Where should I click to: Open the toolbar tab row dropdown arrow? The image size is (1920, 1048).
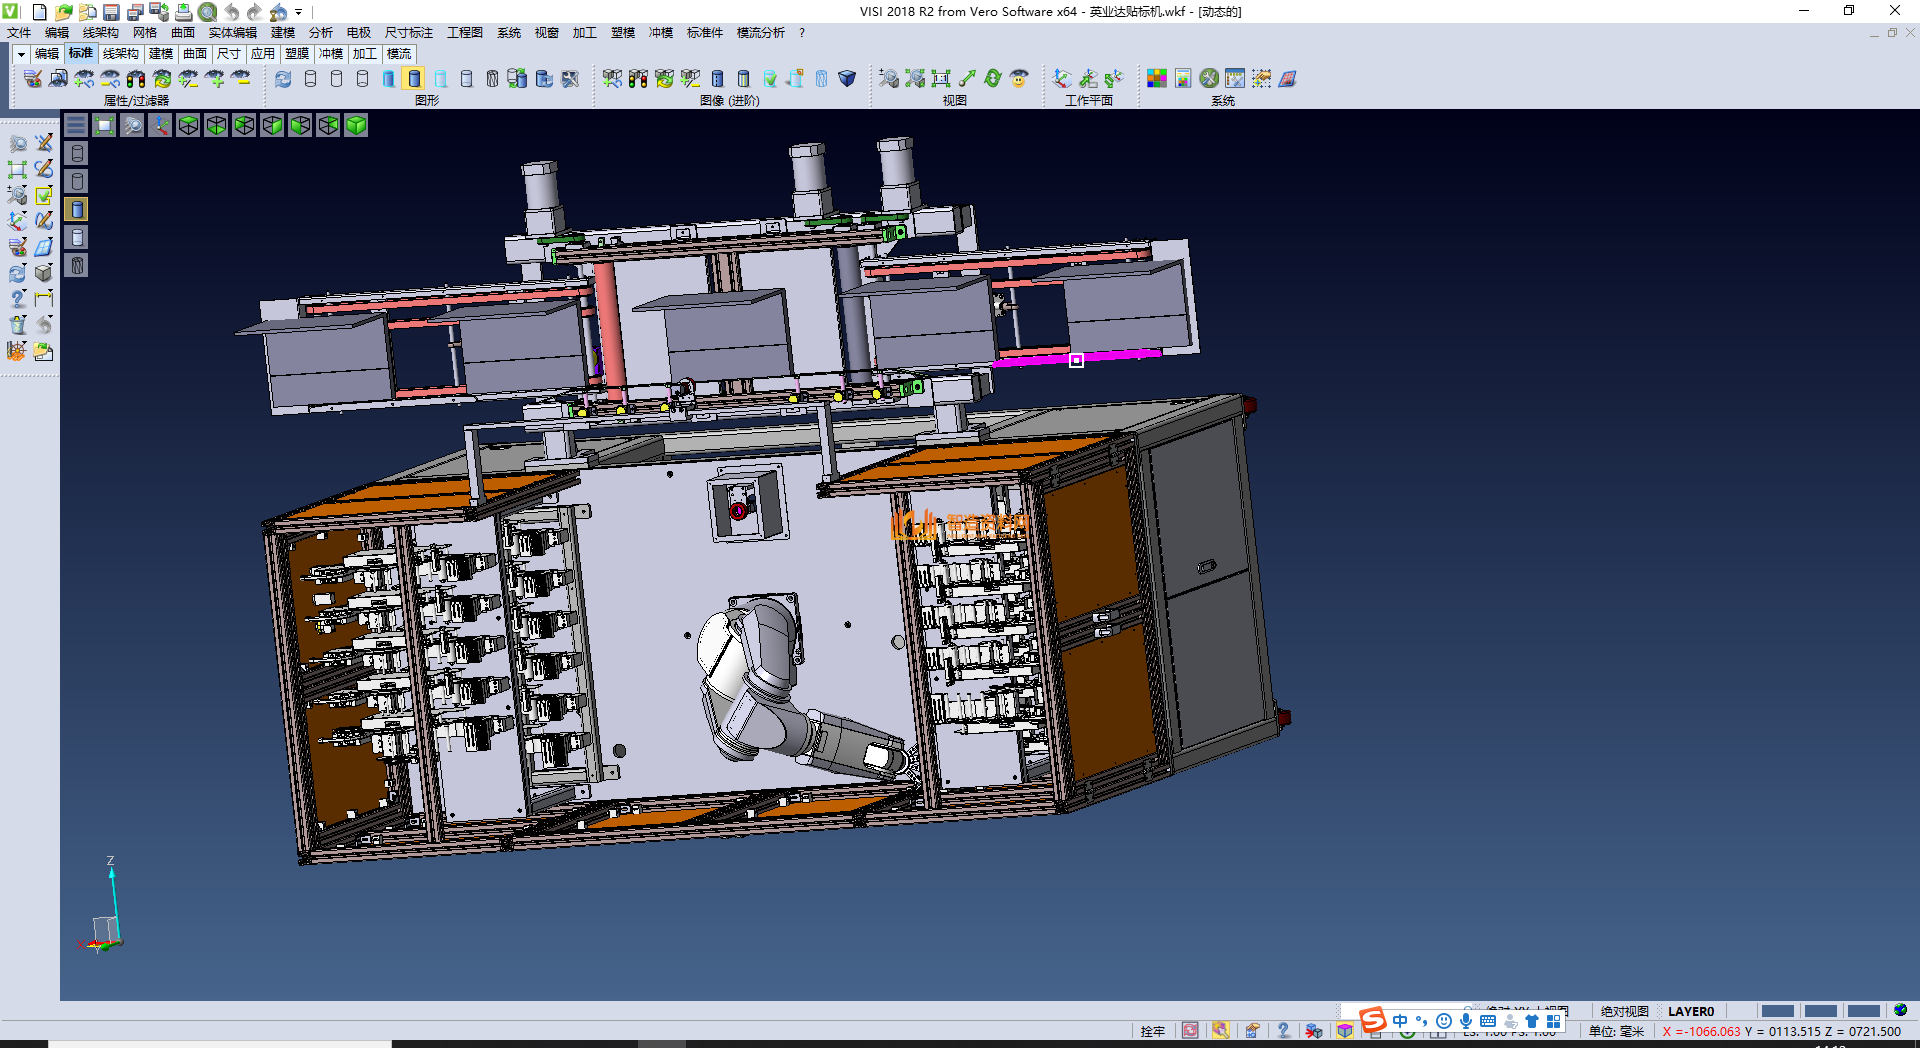click(x=20, y=54)
